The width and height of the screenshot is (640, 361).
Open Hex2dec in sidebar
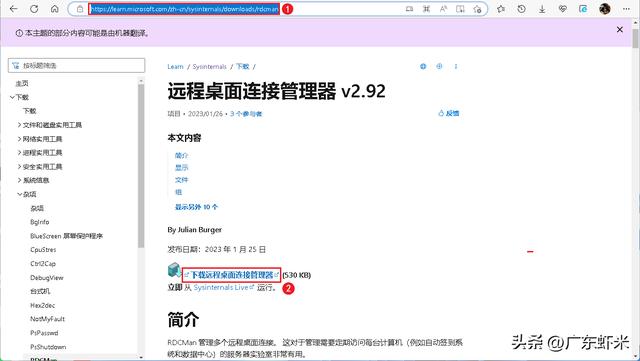pos(42,305)
